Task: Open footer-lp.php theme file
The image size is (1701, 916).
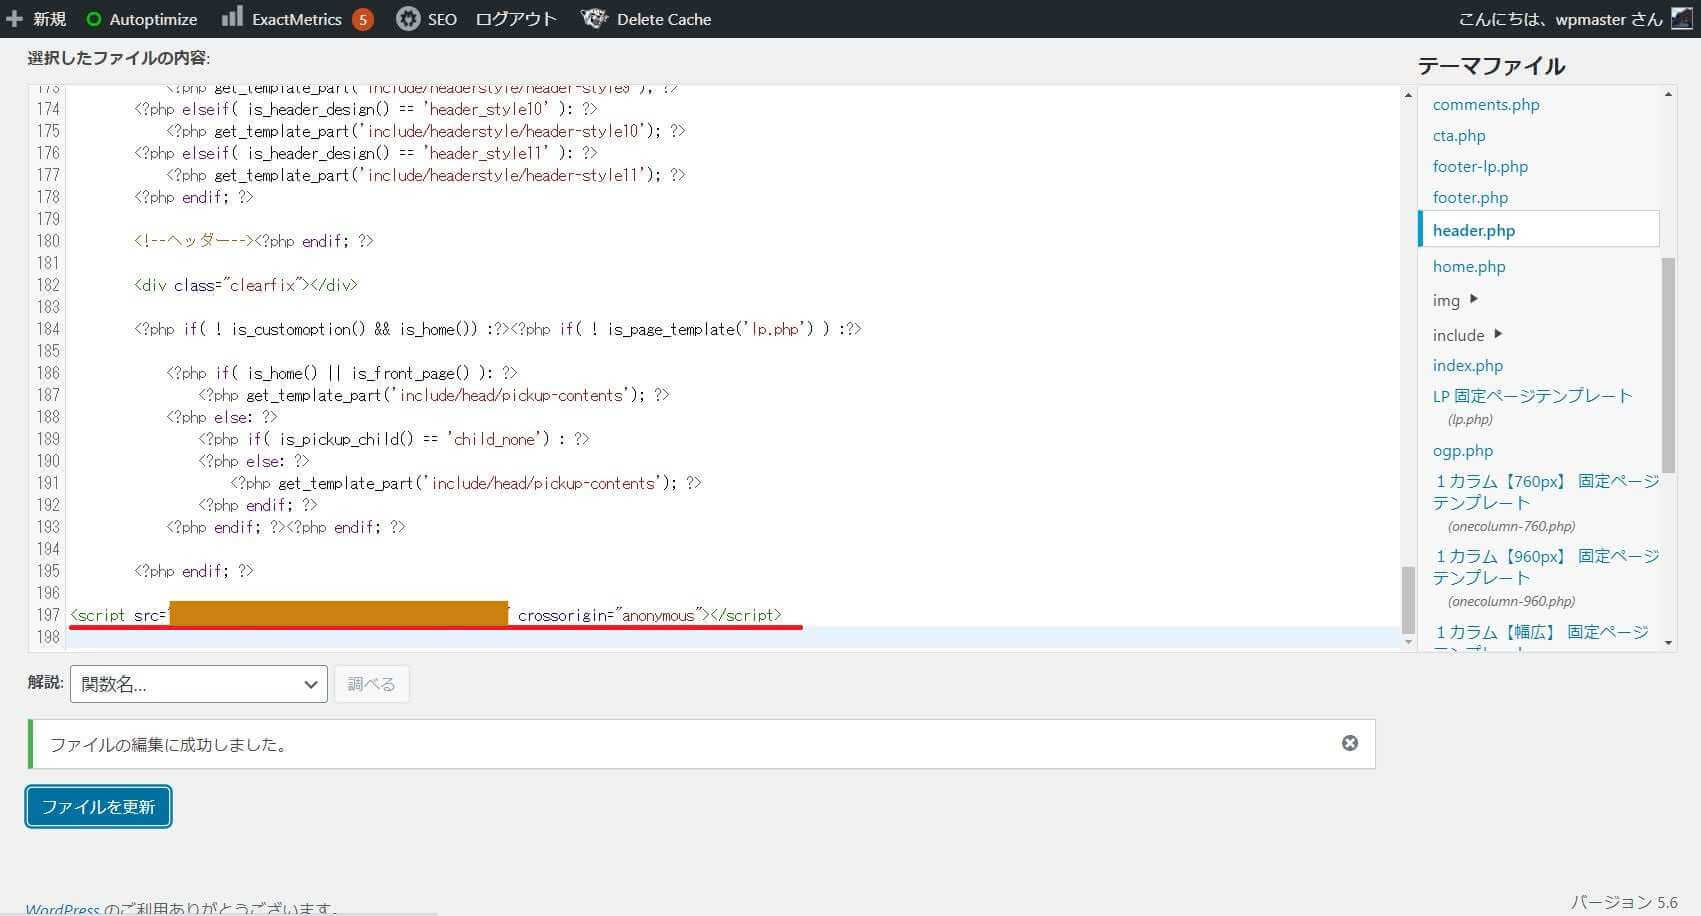Action: pyautogui.click(x=1480, y=166)
